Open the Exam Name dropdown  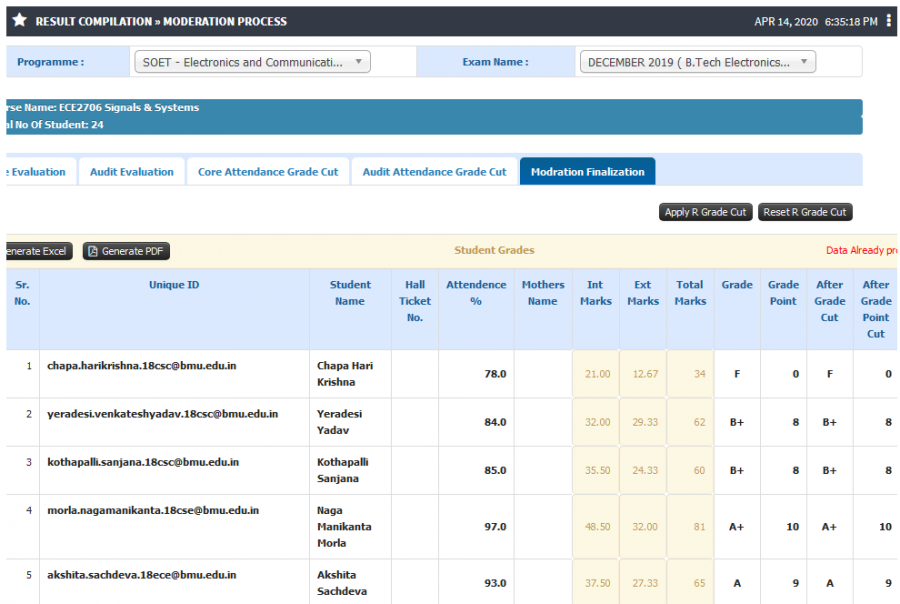(698, 62)
